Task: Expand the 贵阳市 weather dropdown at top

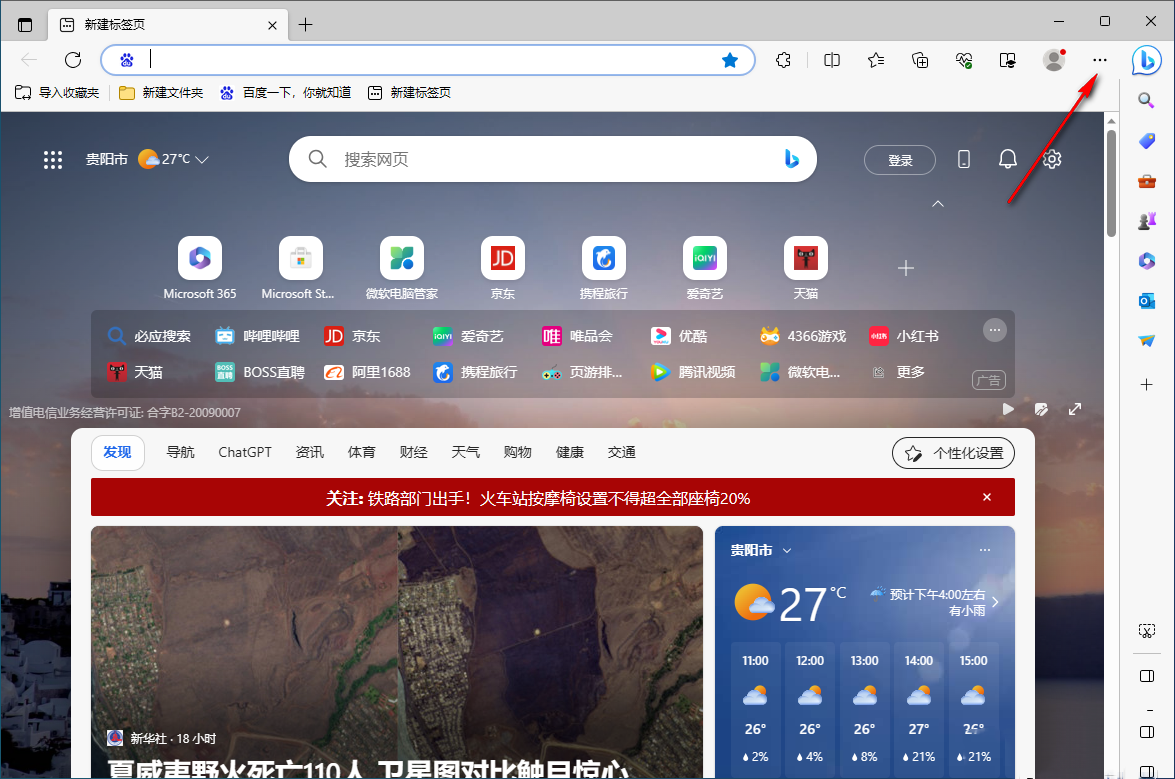Action: coord(202,160)
